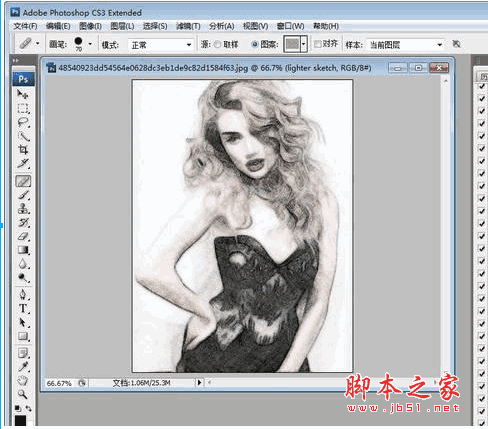Click the black foreground color swatch
The height and width of the screenshot is (429, 488).
pyautogui.click(x=20, y=421)
